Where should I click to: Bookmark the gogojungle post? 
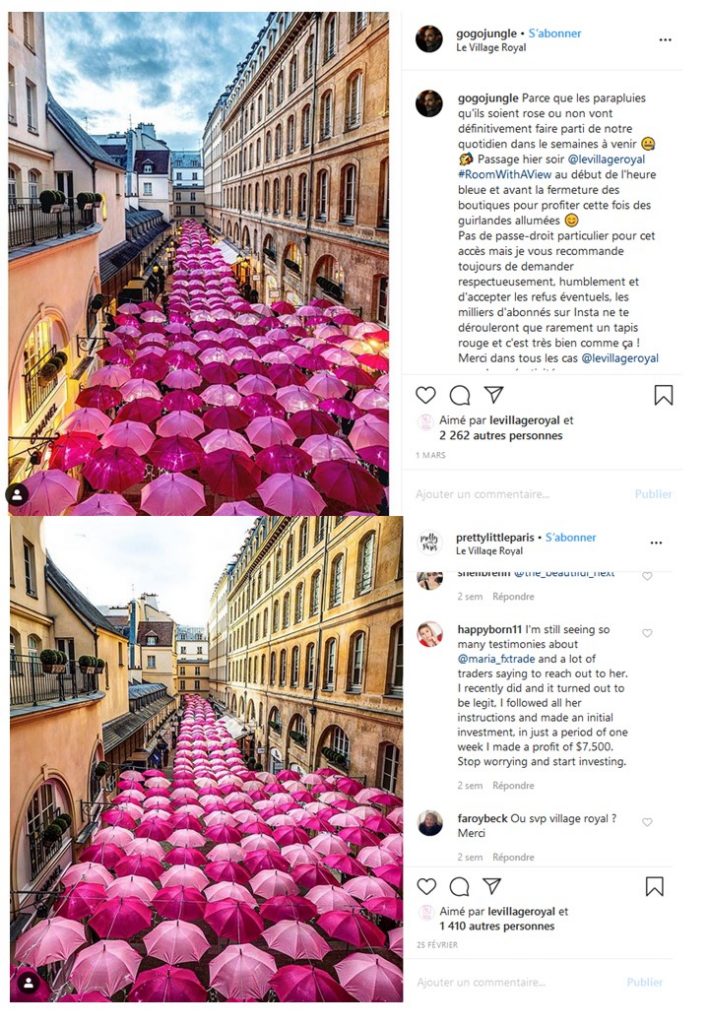(663, 395)
